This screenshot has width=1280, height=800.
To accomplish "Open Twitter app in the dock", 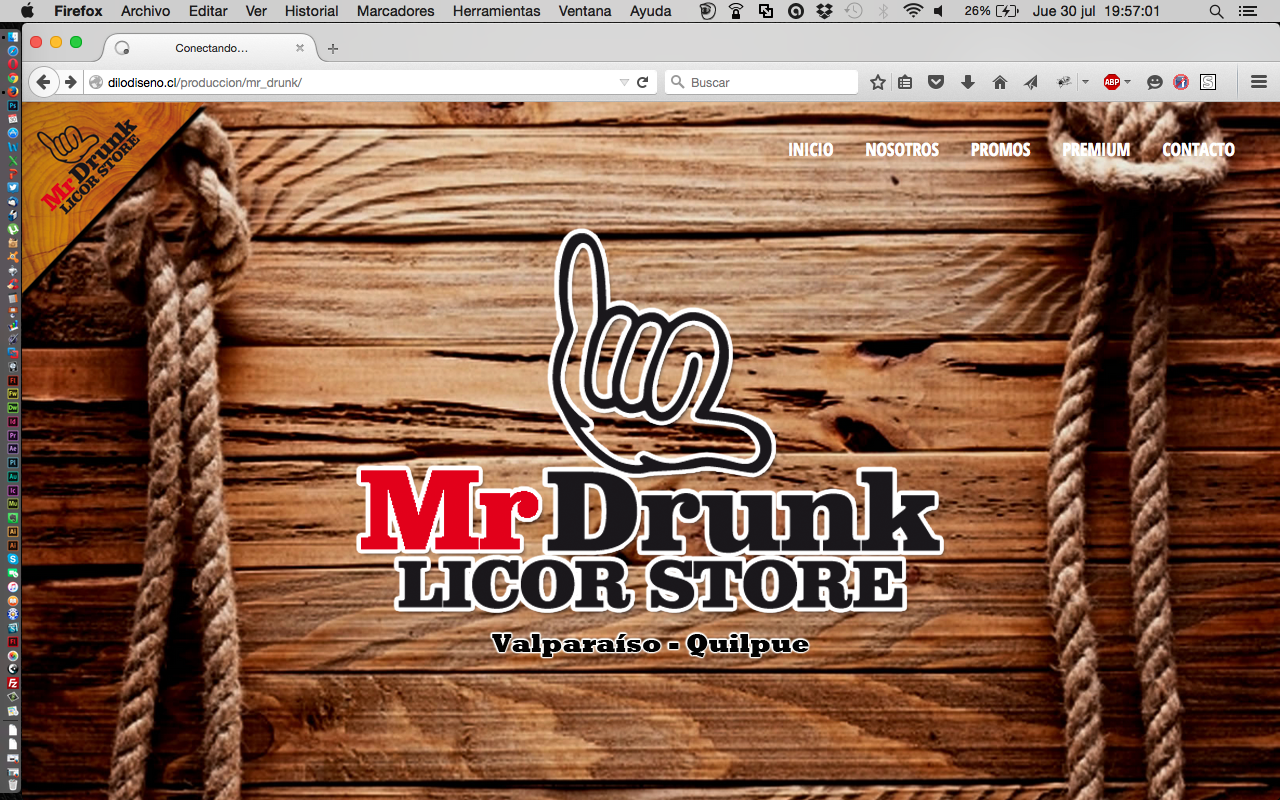I will [x=13, y=187].
